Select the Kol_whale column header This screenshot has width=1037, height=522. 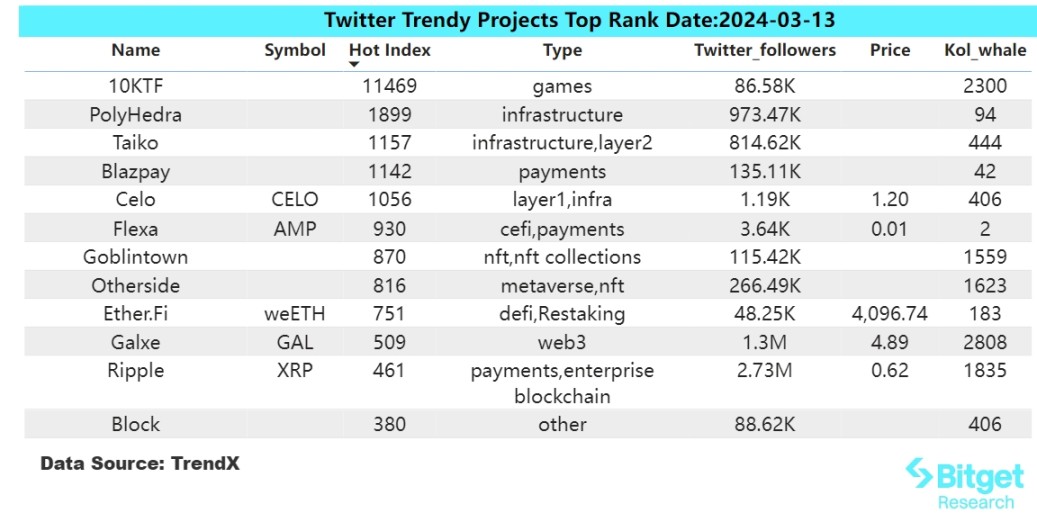click(985, 50)
